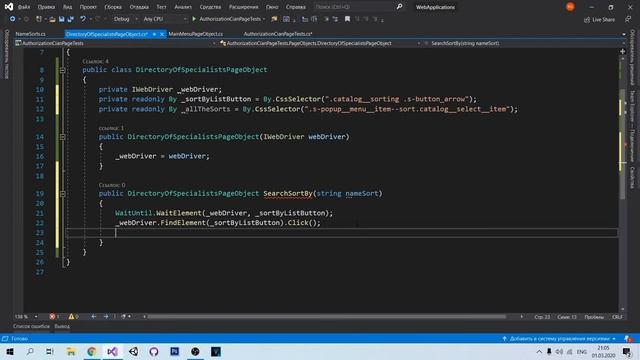Click the error count indicator icon
This screenshot has width=640, height=360.
(x=52, y=317)
